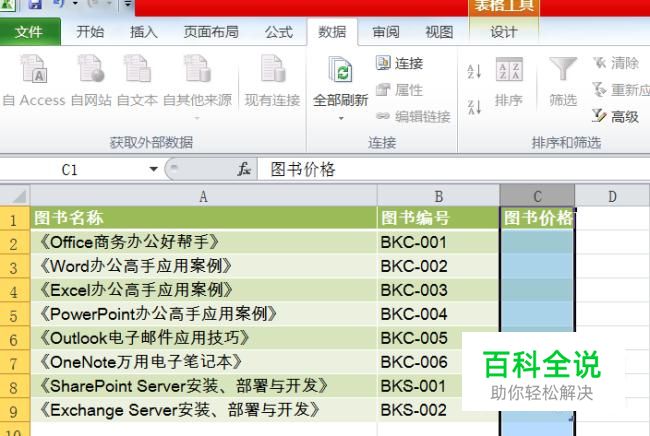The image size is (650, 436).
Task: Select cell 《Excel办公高手应用案例》
Action: coord(203,290)
